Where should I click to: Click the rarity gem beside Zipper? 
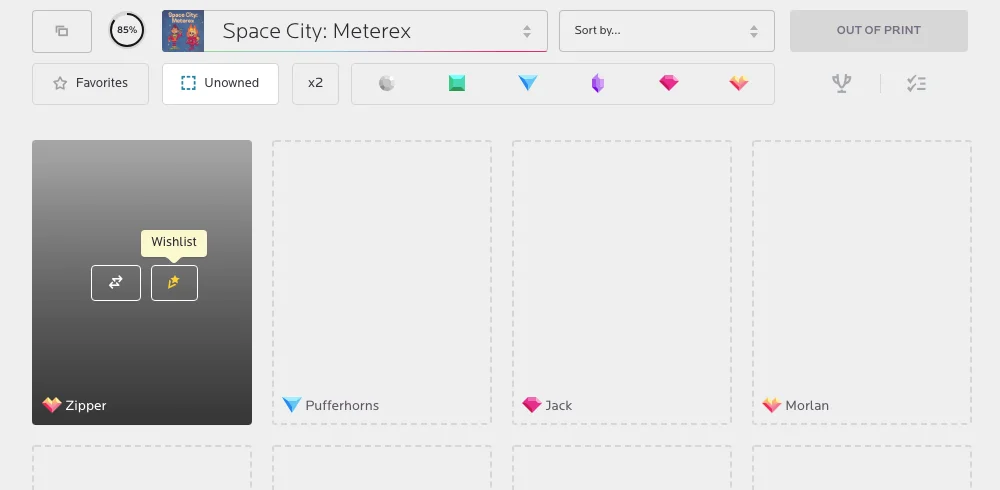coord(52,405)
